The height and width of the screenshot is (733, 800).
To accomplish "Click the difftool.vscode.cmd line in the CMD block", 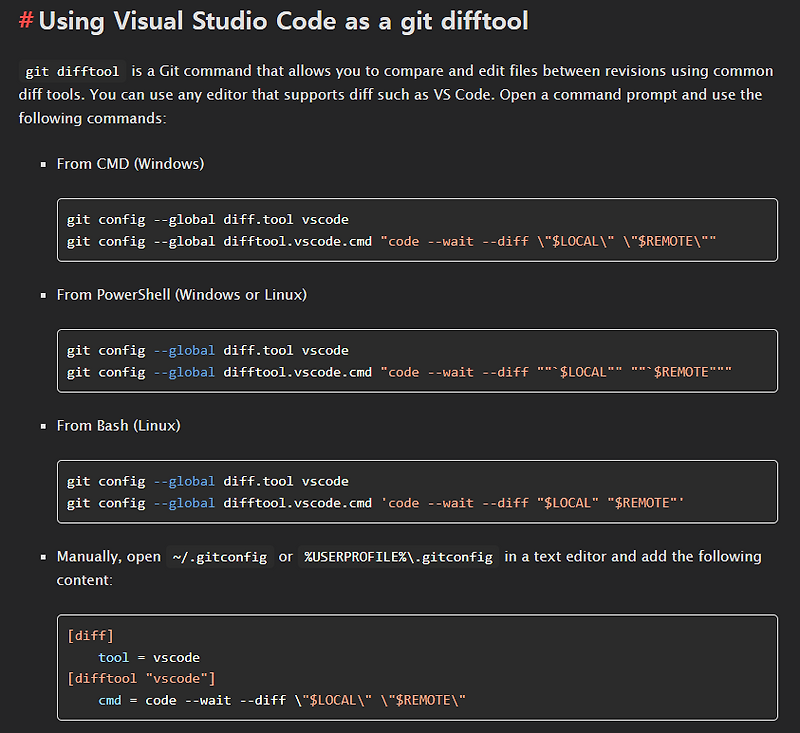I will (x=392, y=241).
